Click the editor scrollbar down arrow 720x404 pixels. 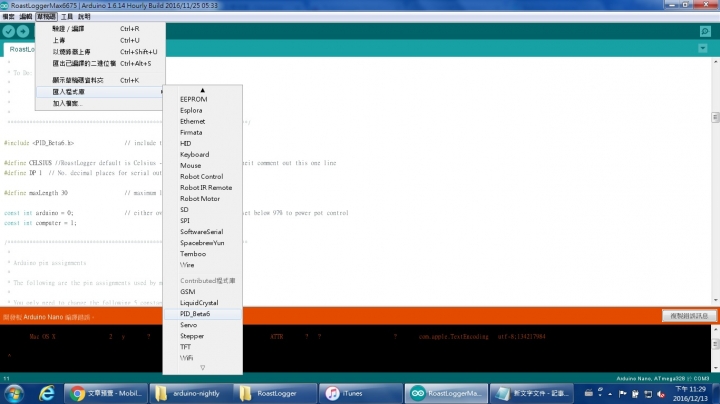715,301
